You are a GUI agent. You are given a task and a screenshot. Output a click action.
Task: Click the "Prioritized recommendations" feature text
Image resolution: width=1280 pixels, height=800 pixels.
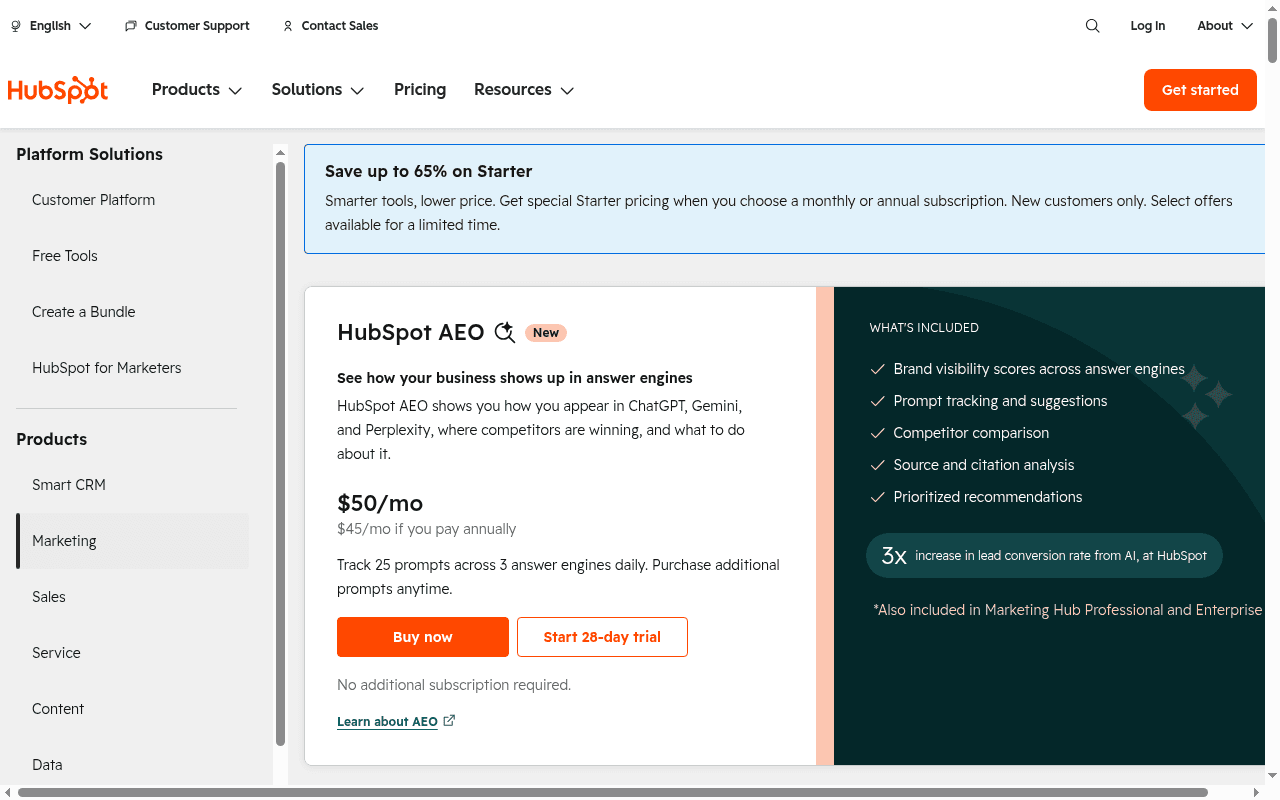pos(988,497)
